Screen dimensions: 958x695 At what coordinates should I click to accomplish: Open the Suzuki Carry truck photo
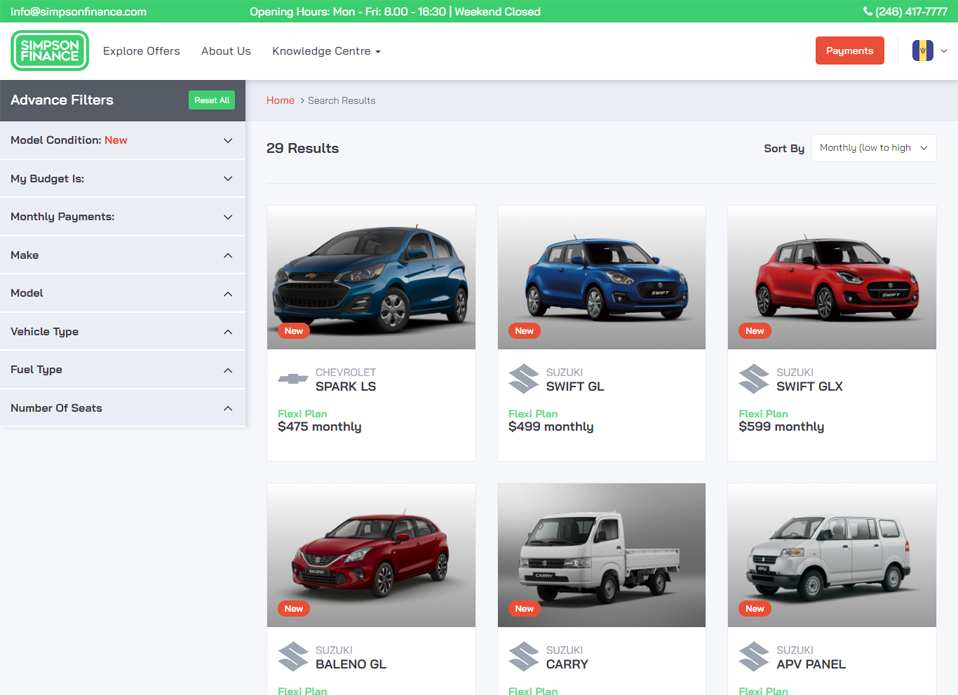[x=601, y=555]
